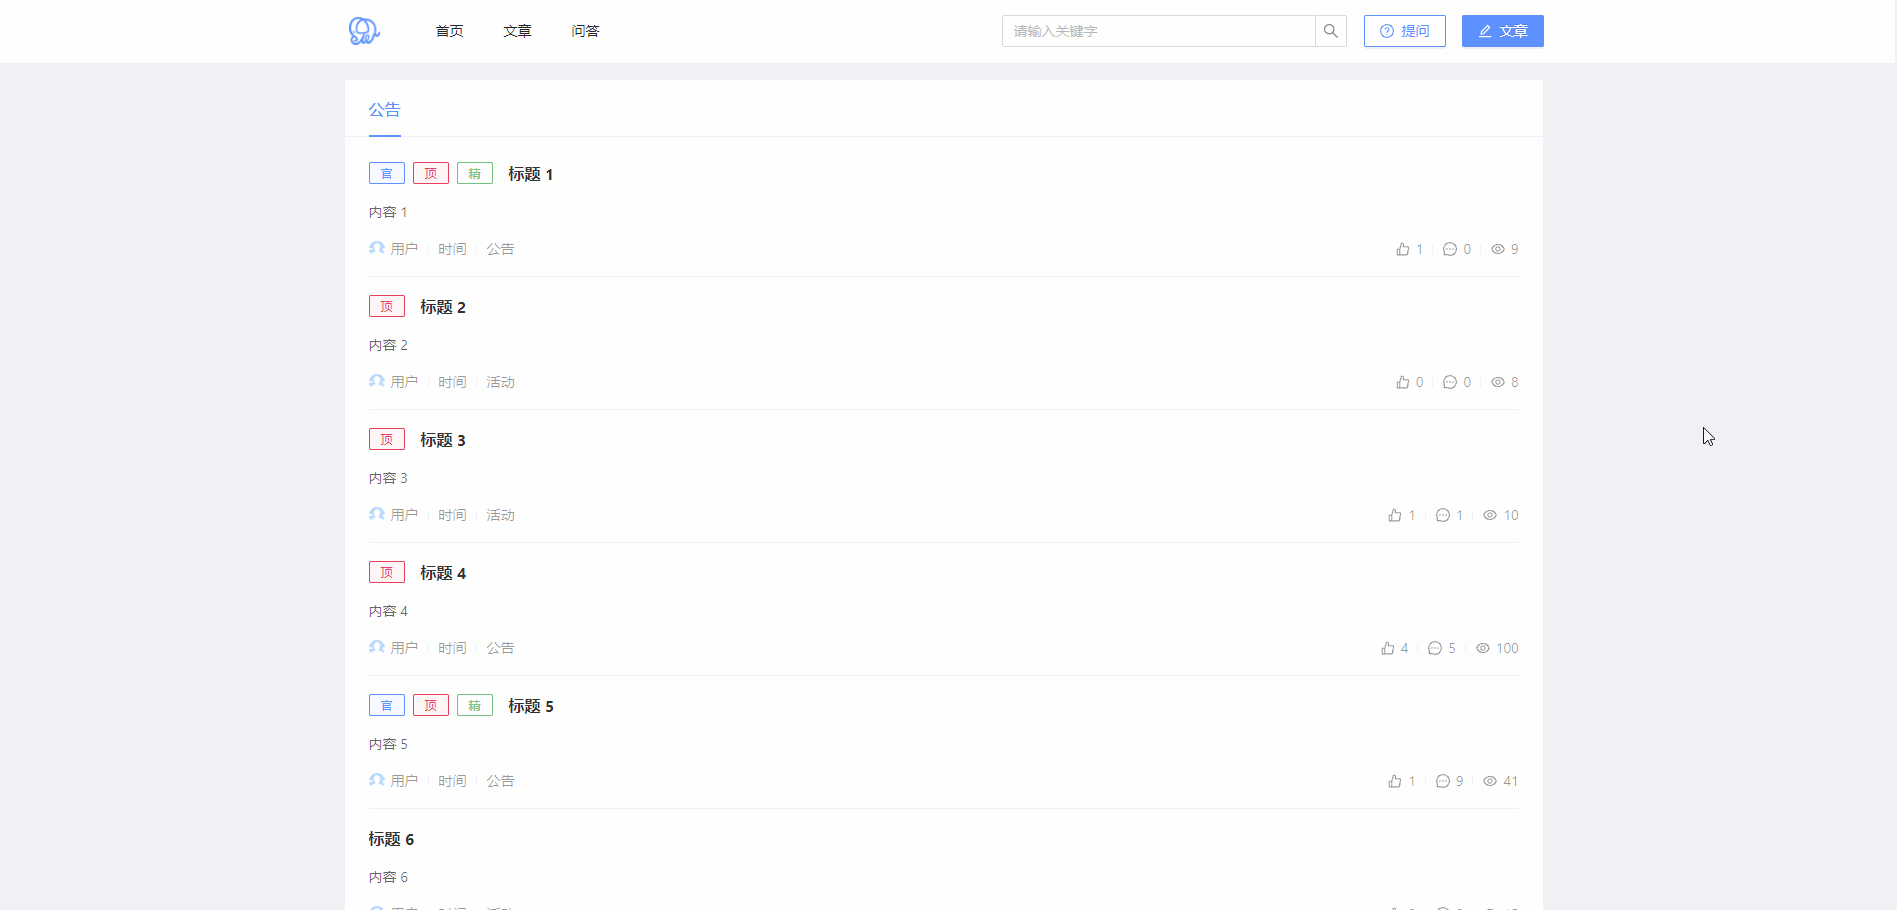
Task: Click the red 顶 tag on 标题 2
Action: (387, 306)
